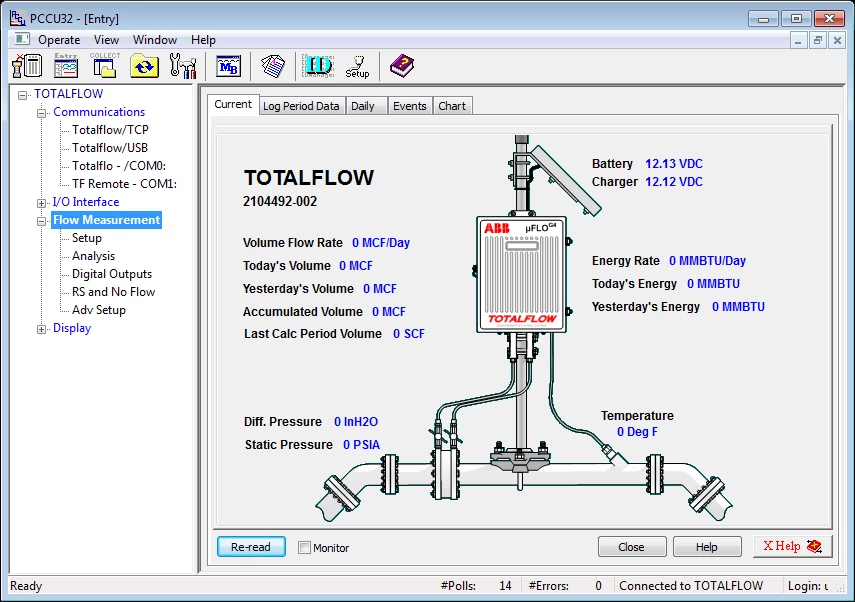The image size is (855, 602).
Task: Launch the 32-bit loader with the MB icon
Action: pos(228,64)
